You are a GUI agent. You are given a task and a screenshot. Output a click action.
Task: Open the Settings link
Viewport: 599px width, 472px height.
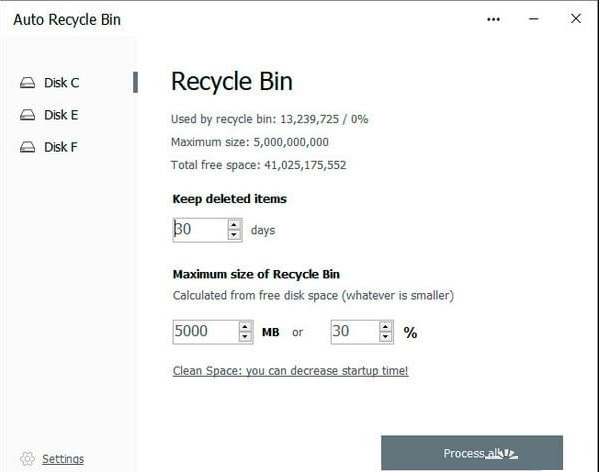pyautogui.click(x=63, y=459)
